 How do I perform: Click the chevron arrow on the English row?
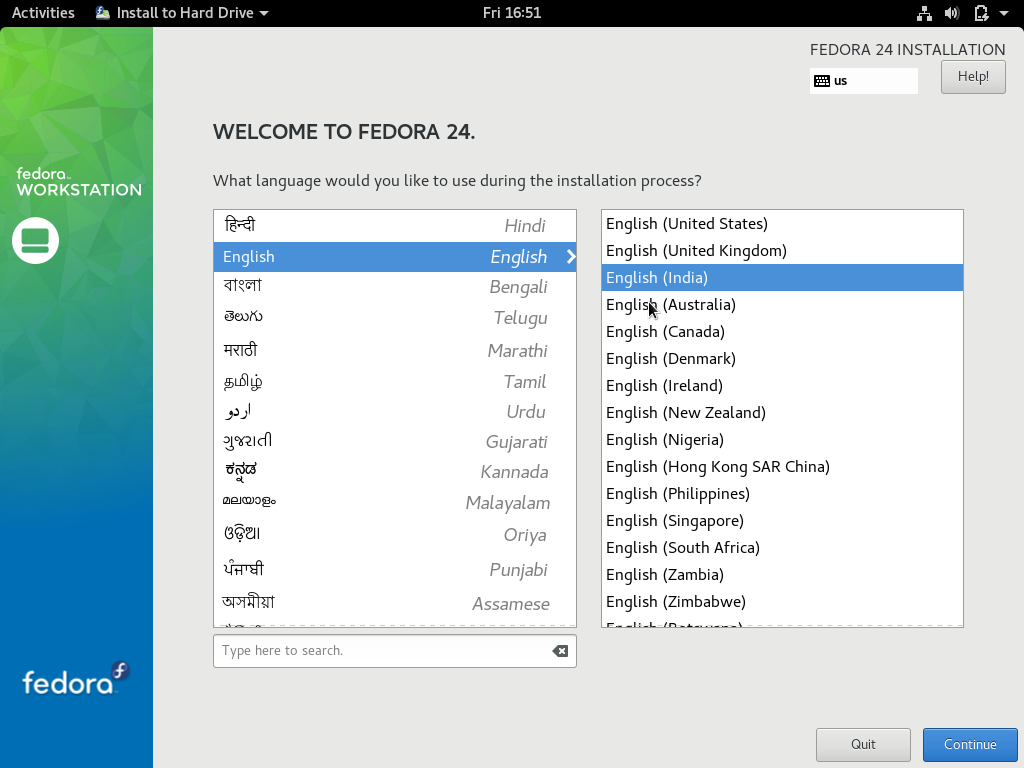(571, 257)
